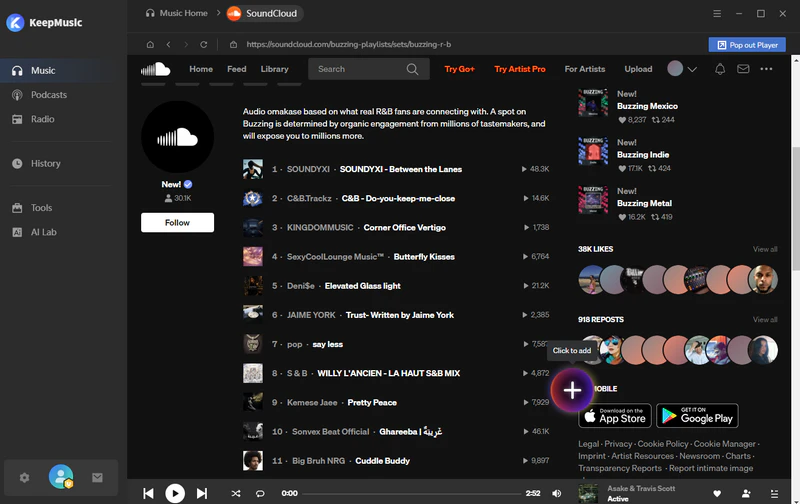The image size is (800, 504).
Task: Open the user account avatar in sidebar
Action: [61, 477]
